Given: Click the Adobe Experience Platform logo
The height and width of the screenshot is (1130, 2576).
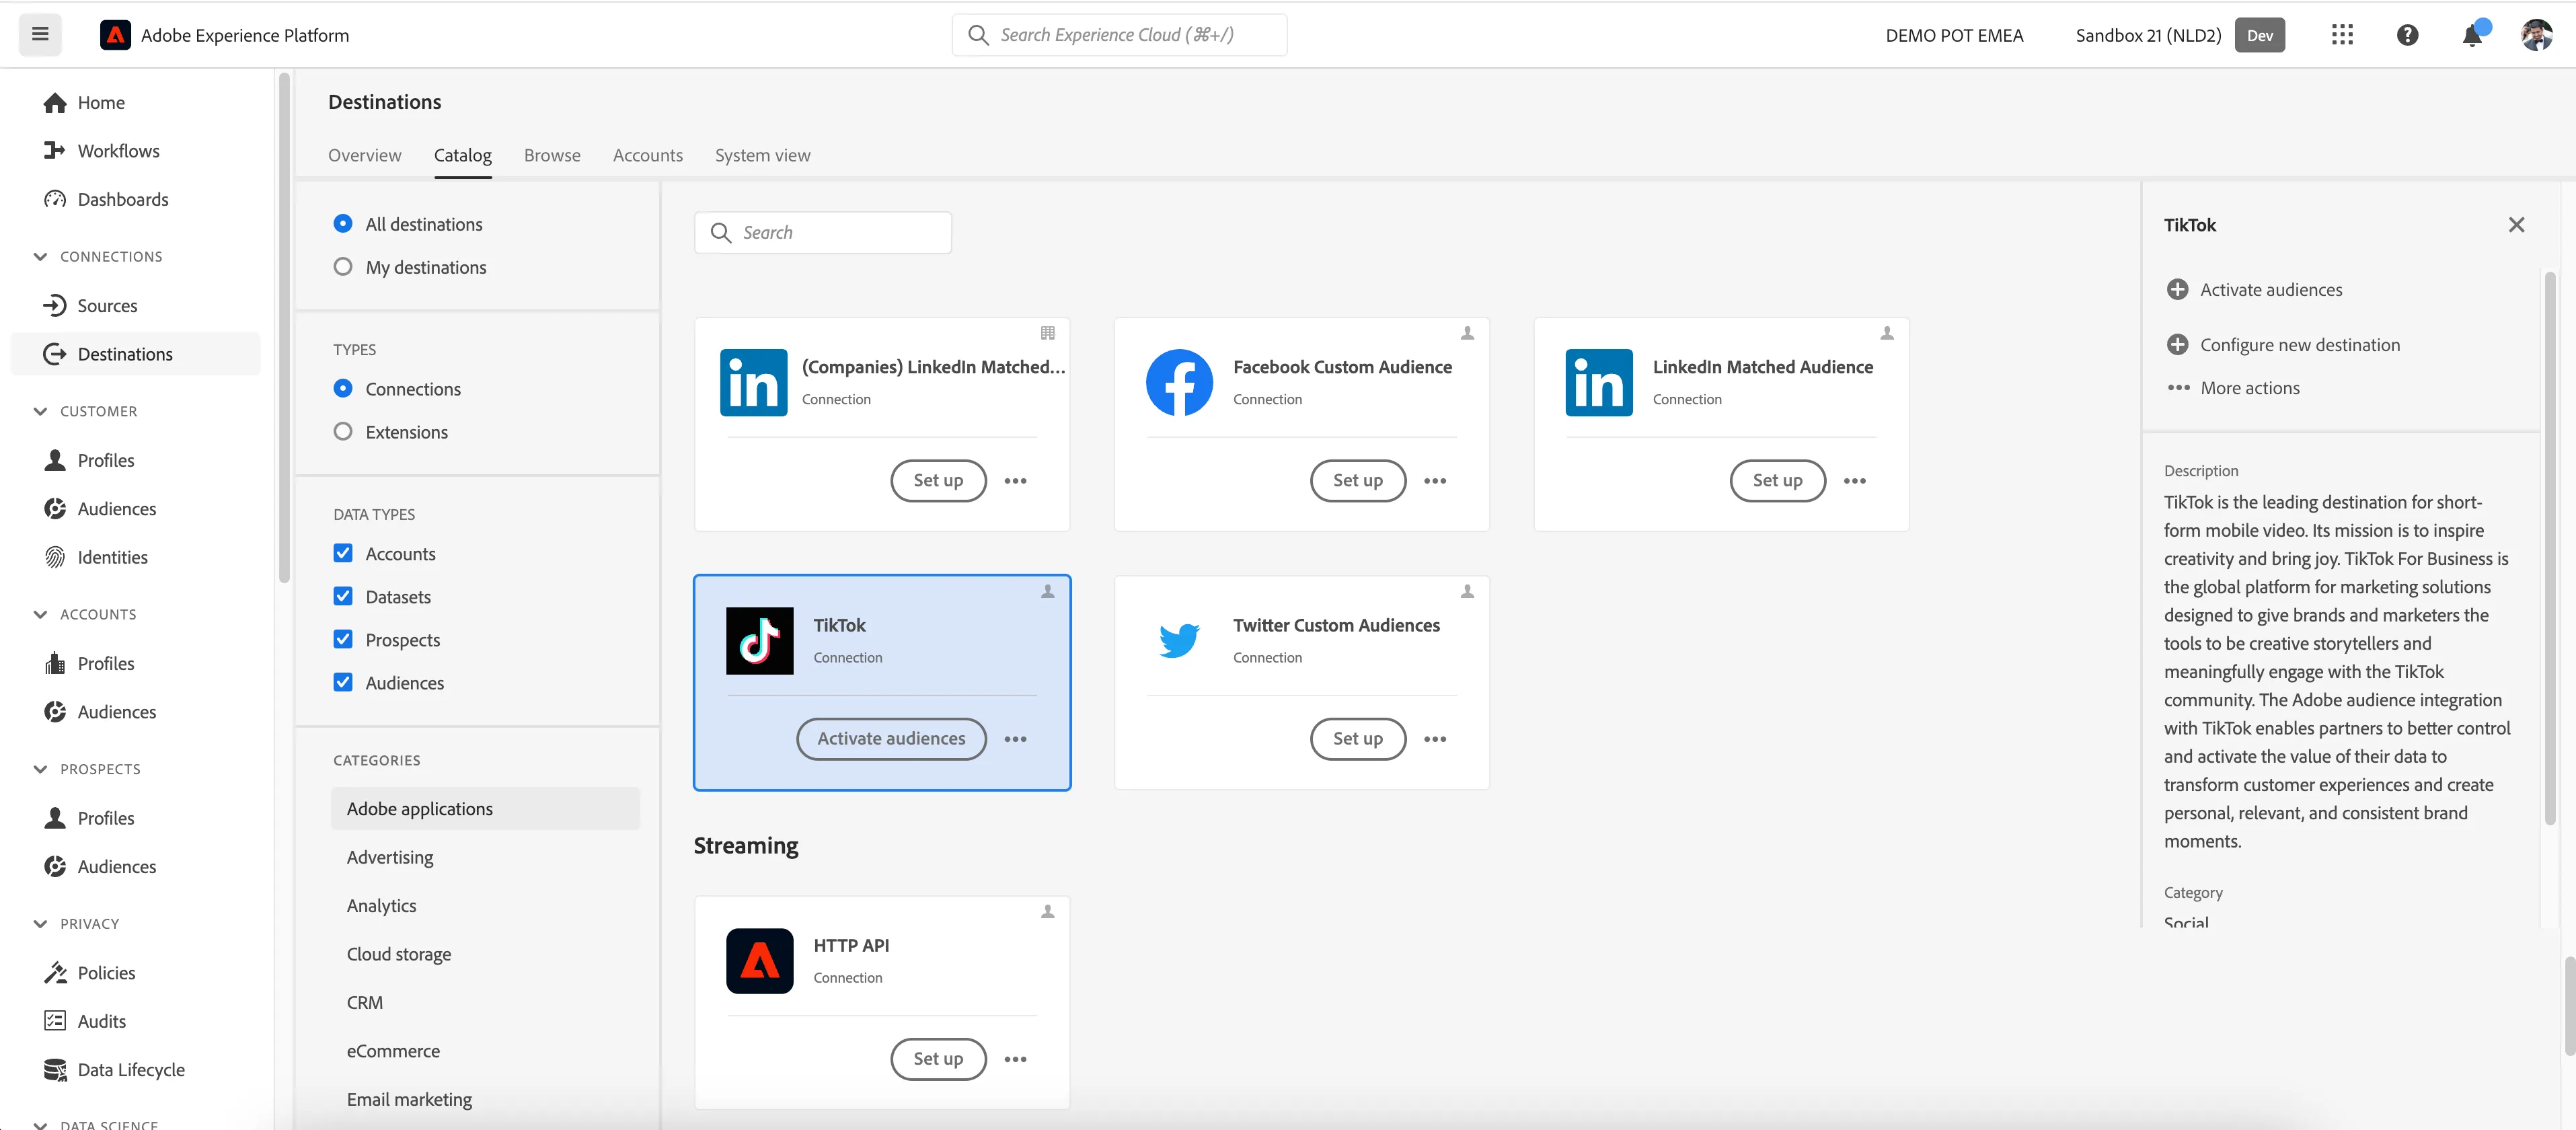Looking at the screenshot, I should (x=115, y=35).
